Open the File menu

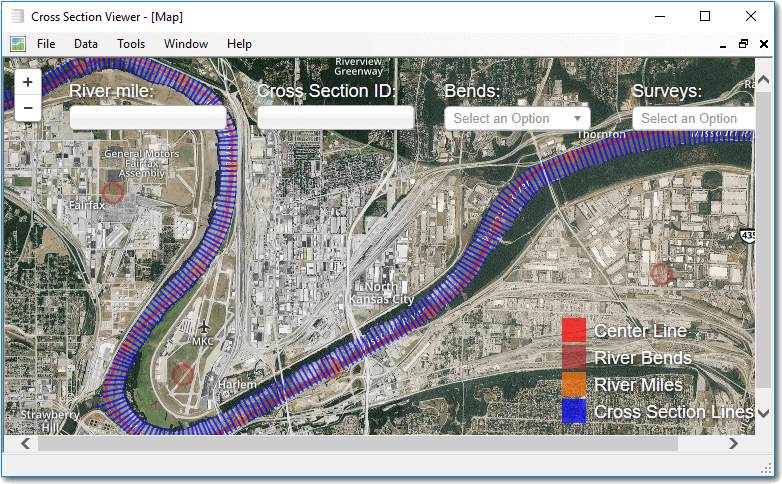click(x=46, y=44)
